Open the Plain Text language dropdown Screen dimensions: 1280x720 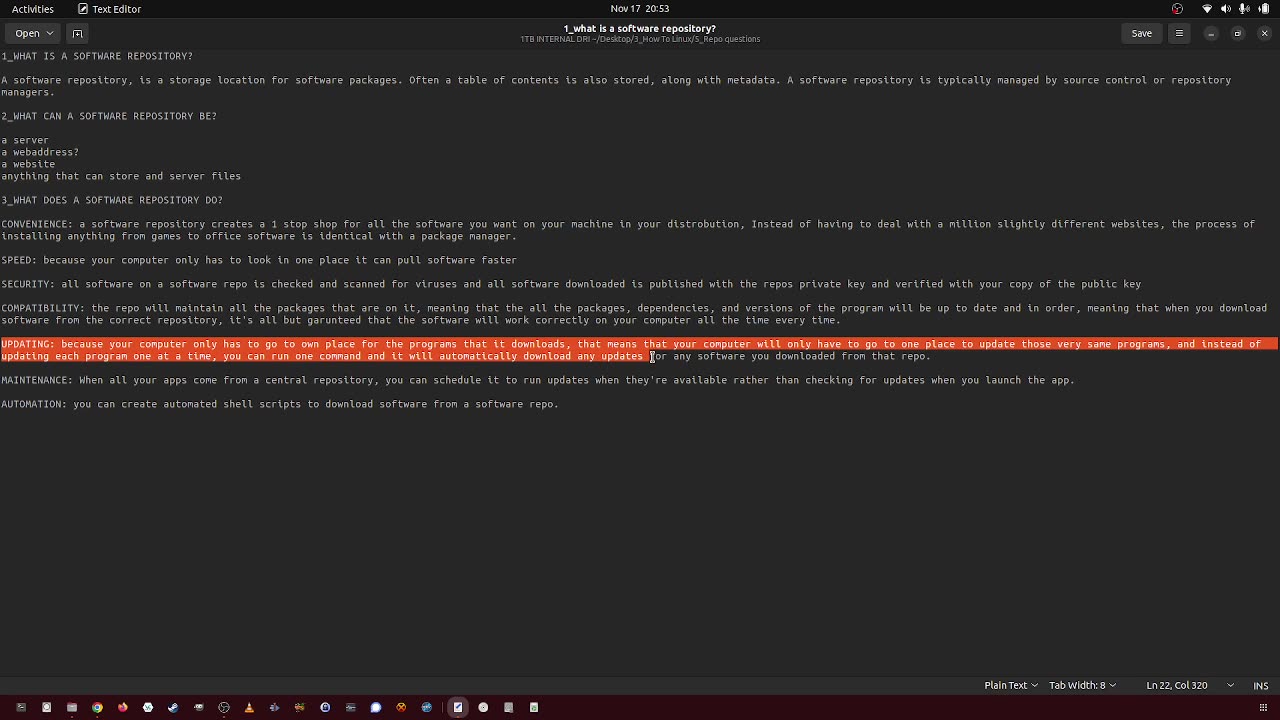click(x=1011, y=686)
